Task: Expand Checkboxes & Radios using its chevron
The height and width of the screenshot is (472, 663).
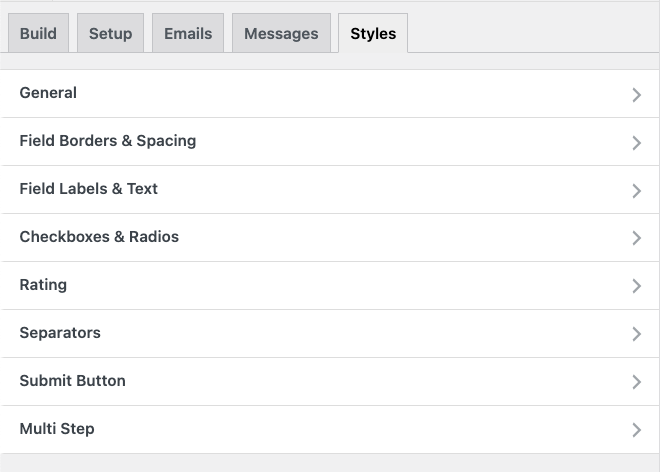Action: (x=636, y=238)
